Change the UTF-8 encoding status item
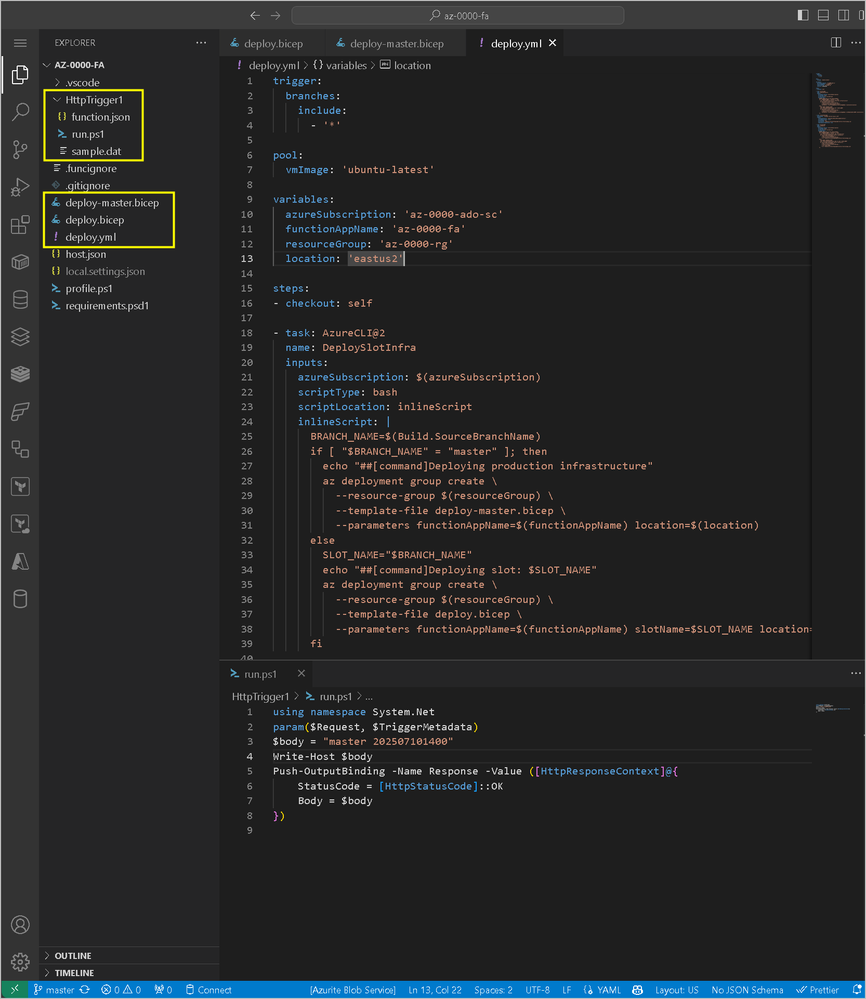Screen dimensions: 866x999 pos(537,990)
